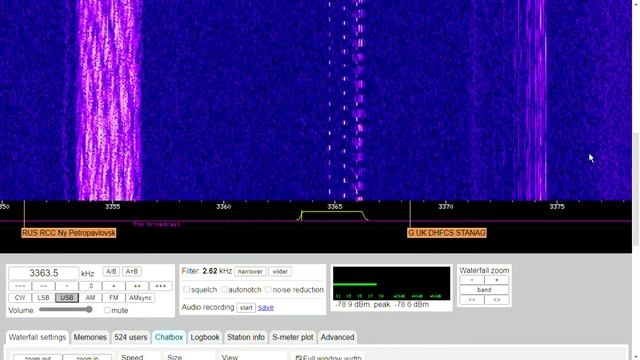The height and width of the screenshot is (360, 640).
Task: Copy VFO with the A=B button
Action: point(131,271)
